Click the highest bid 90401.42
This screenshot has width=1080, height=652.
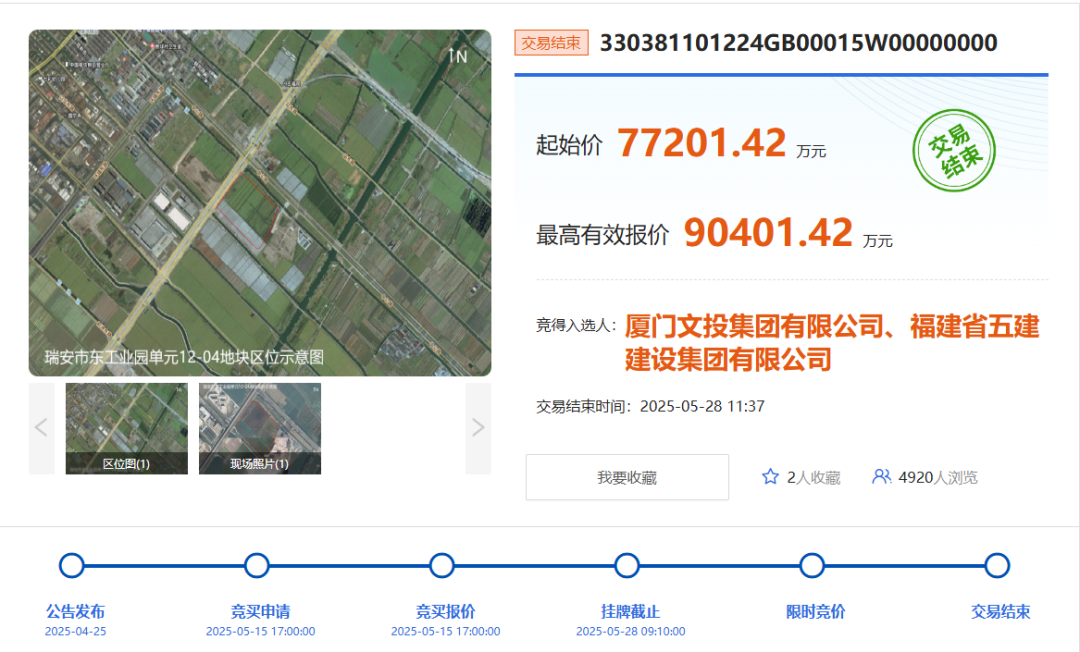tap(768, 232)
